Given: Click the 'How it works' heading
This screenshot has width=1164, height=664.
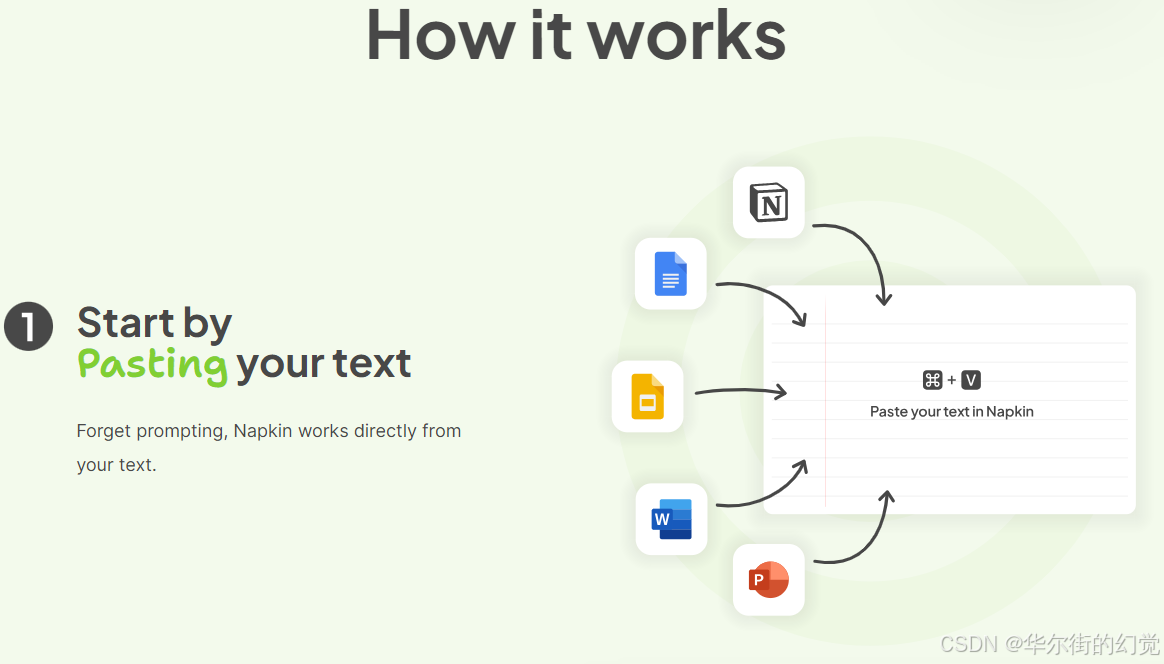Looking at the screenshot, I should (x=576, y=34).
